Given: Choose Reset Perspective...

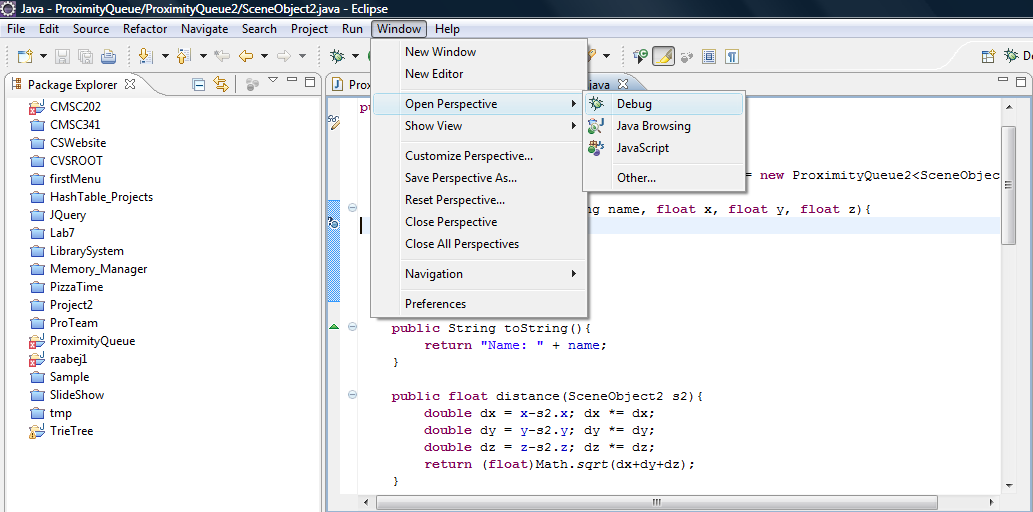Looking at the screenshot, I should (x=479, y=200).
